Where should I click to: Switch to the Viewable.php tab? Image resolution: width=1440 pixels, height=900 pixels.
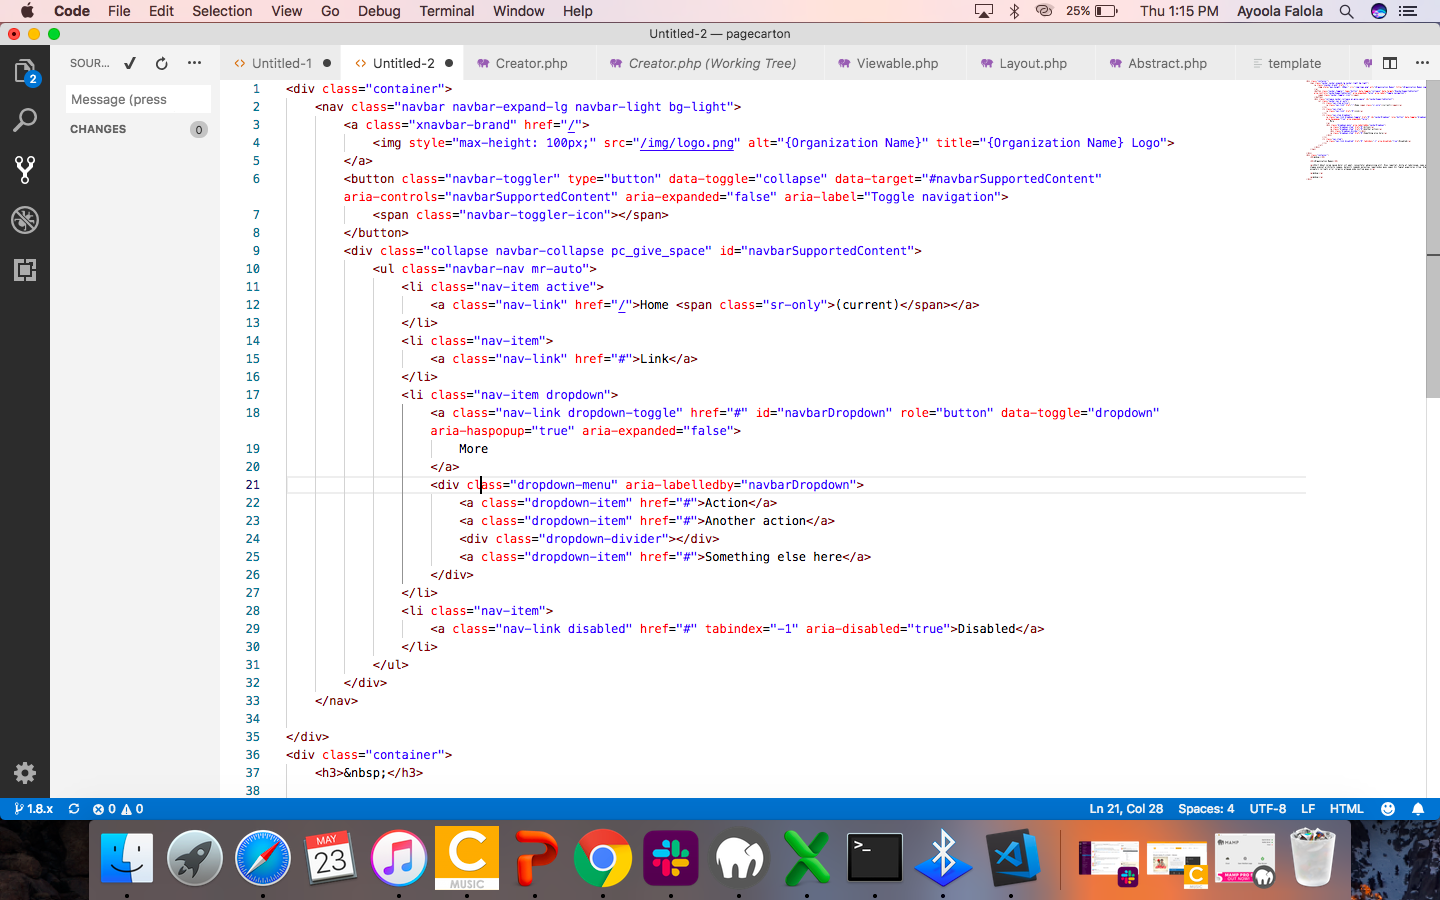(x=896, y=63)
